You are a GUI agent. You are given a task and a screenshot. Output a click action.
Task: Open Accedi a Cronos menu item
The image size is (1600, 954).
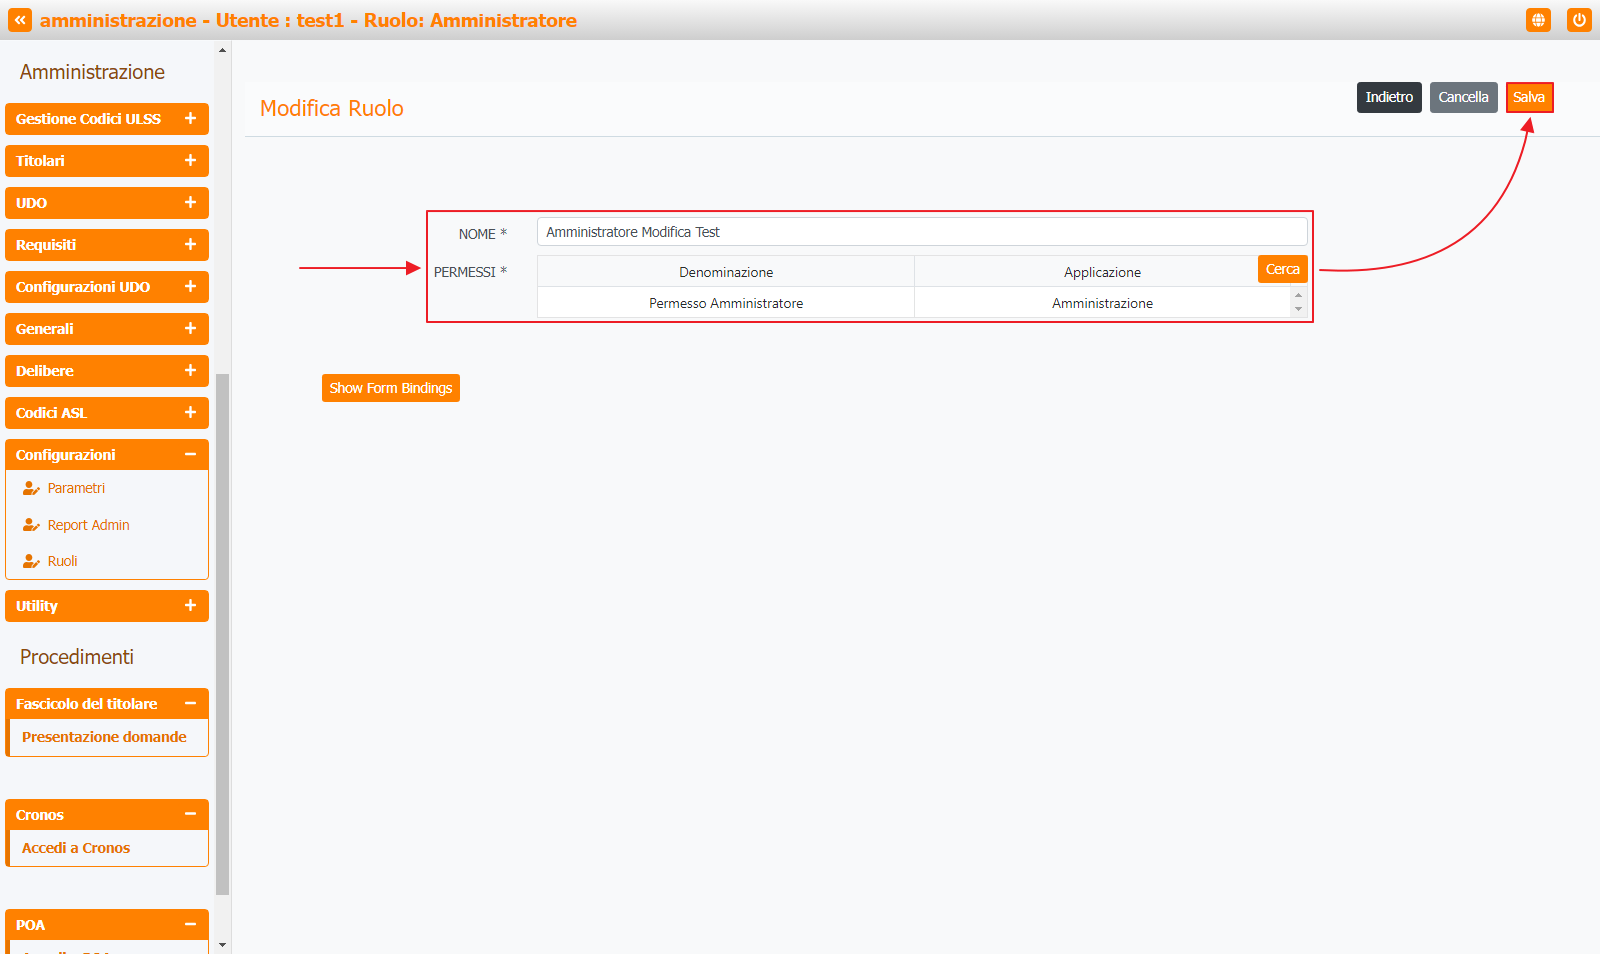click(76, 848)
